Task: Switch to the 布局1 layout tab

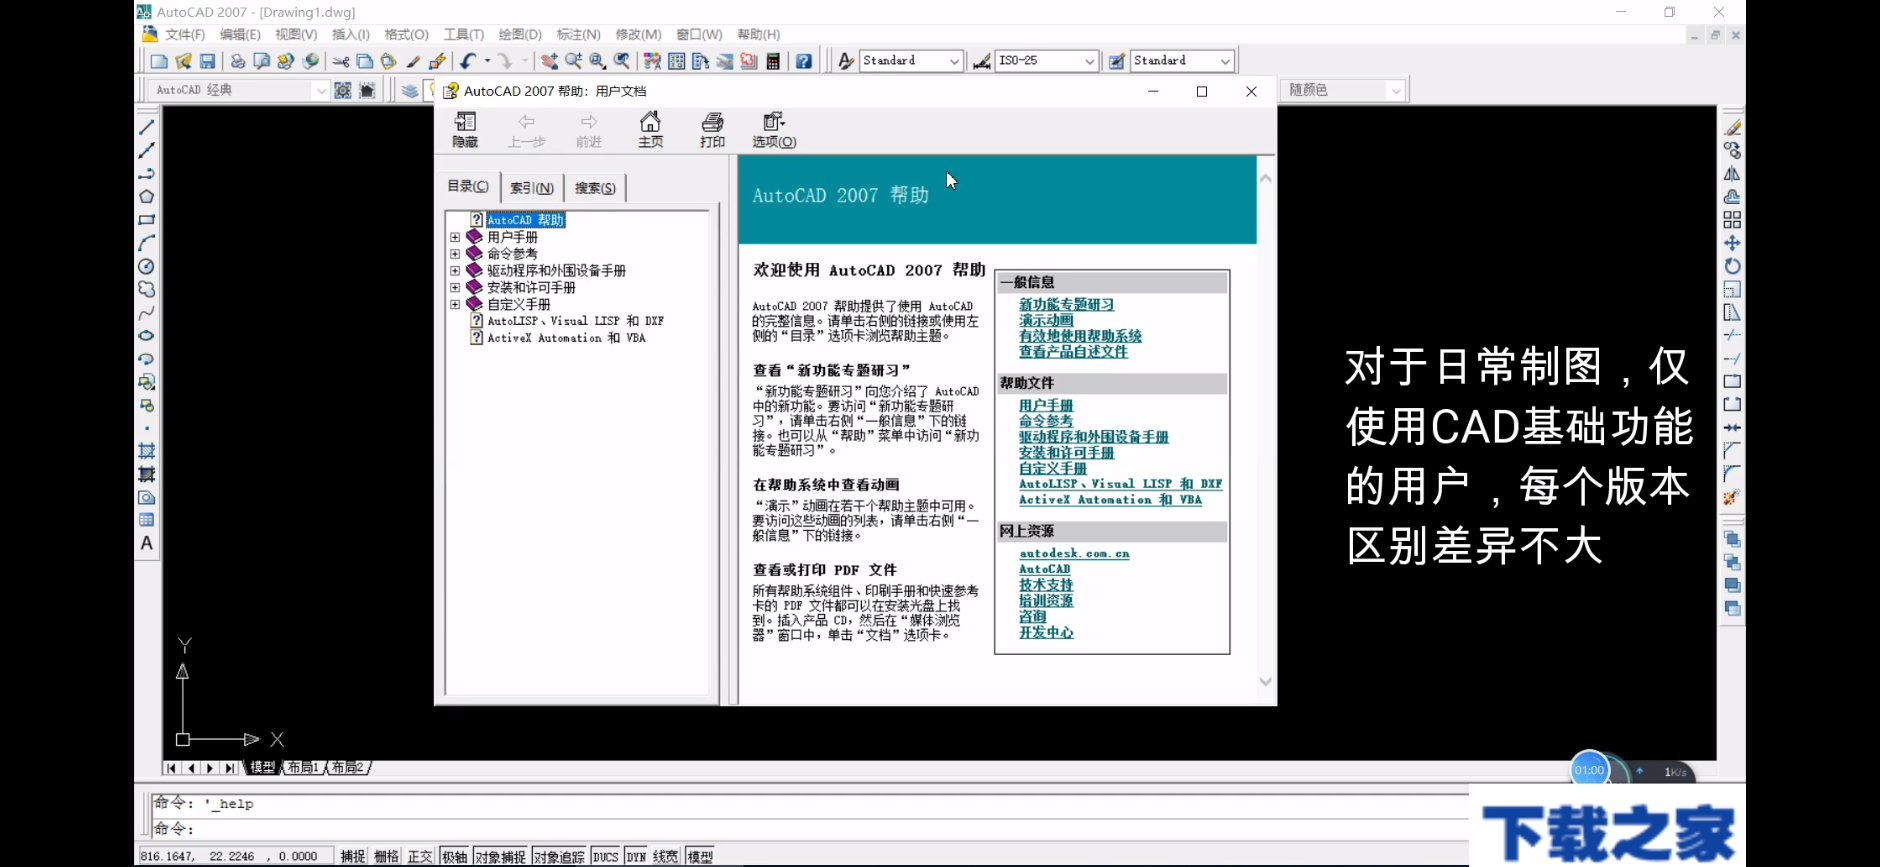Action: [303, 767]
